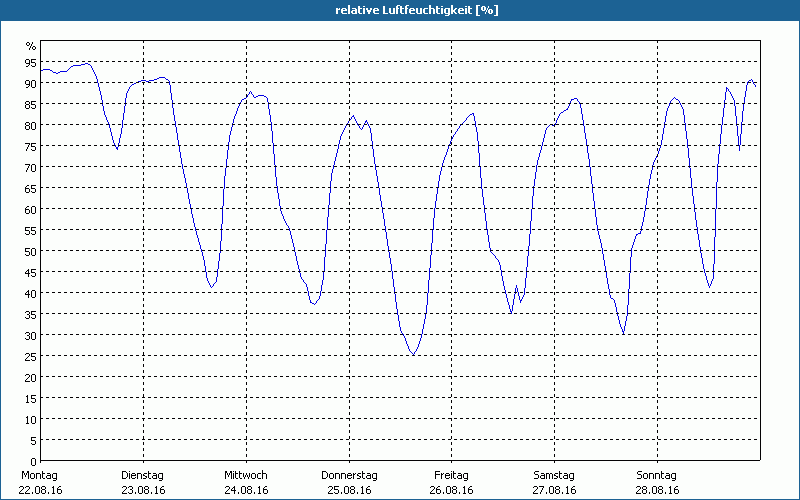Click the 'Montag' day label
This screenshot has height=500, width=800.
(39, 475)
